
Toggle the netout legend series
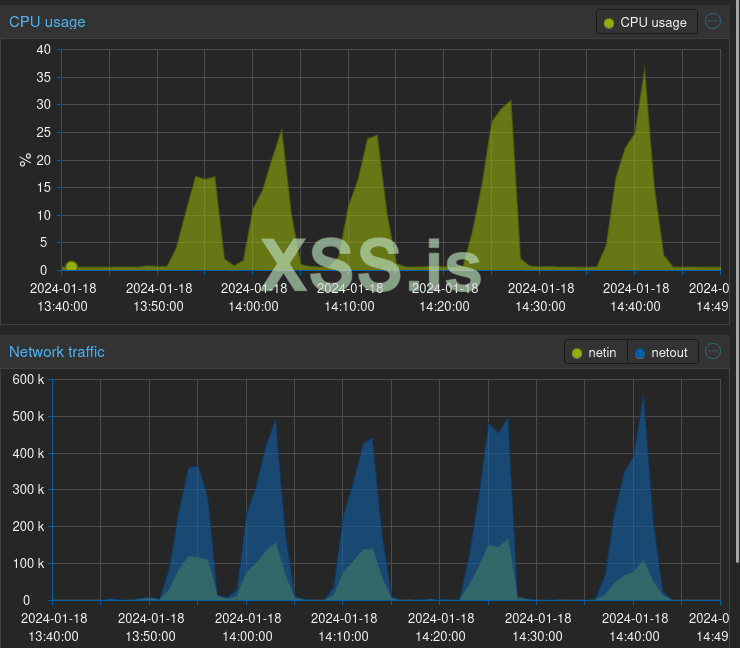click(x=663, y=352)
